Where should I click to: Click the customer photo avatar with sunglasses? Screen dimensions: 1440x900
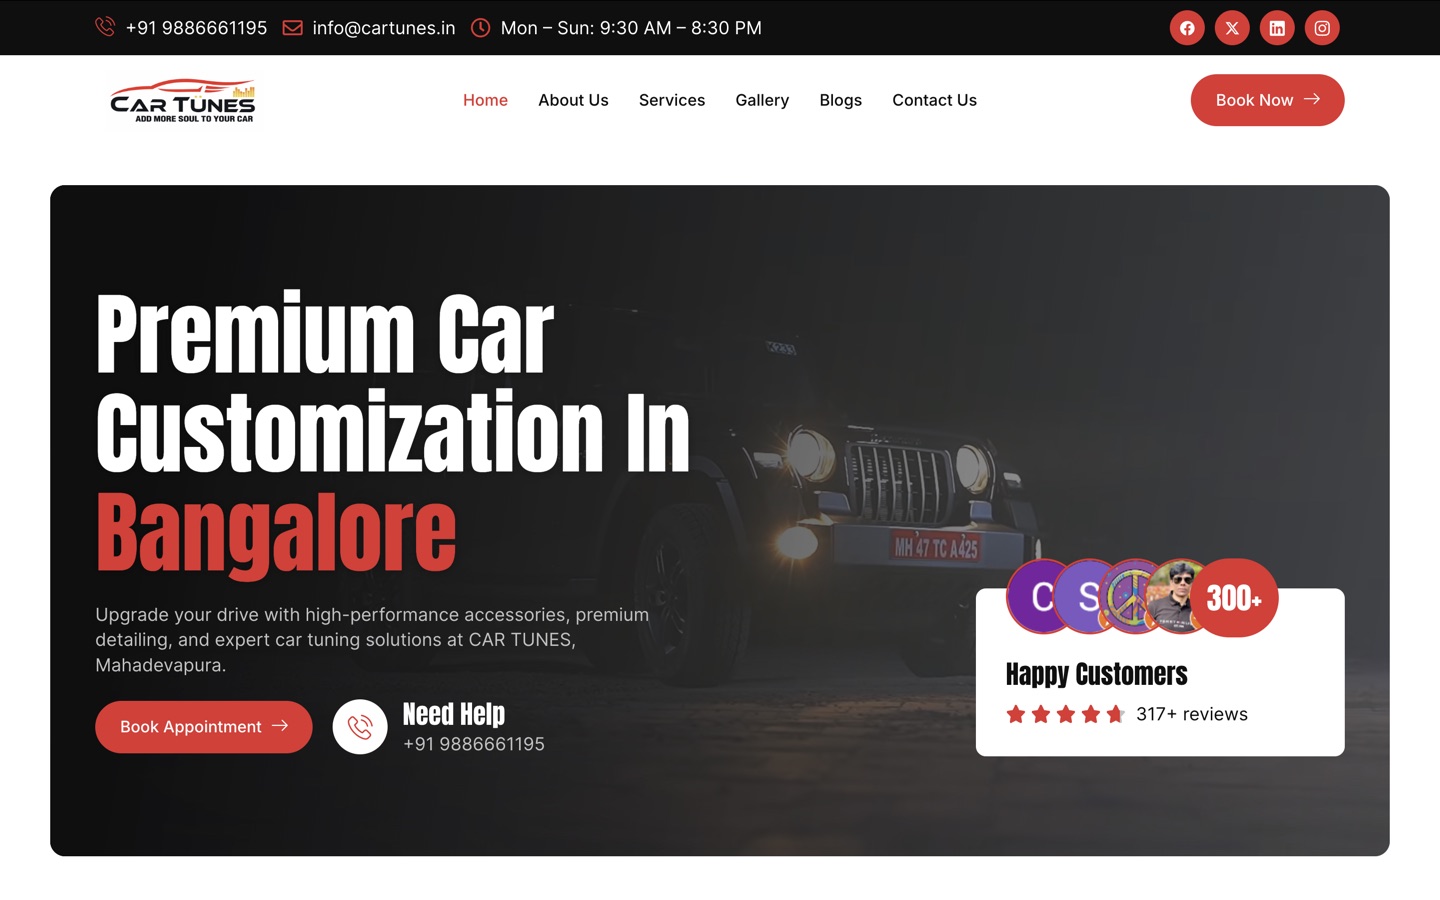[x=1173, y=597]
